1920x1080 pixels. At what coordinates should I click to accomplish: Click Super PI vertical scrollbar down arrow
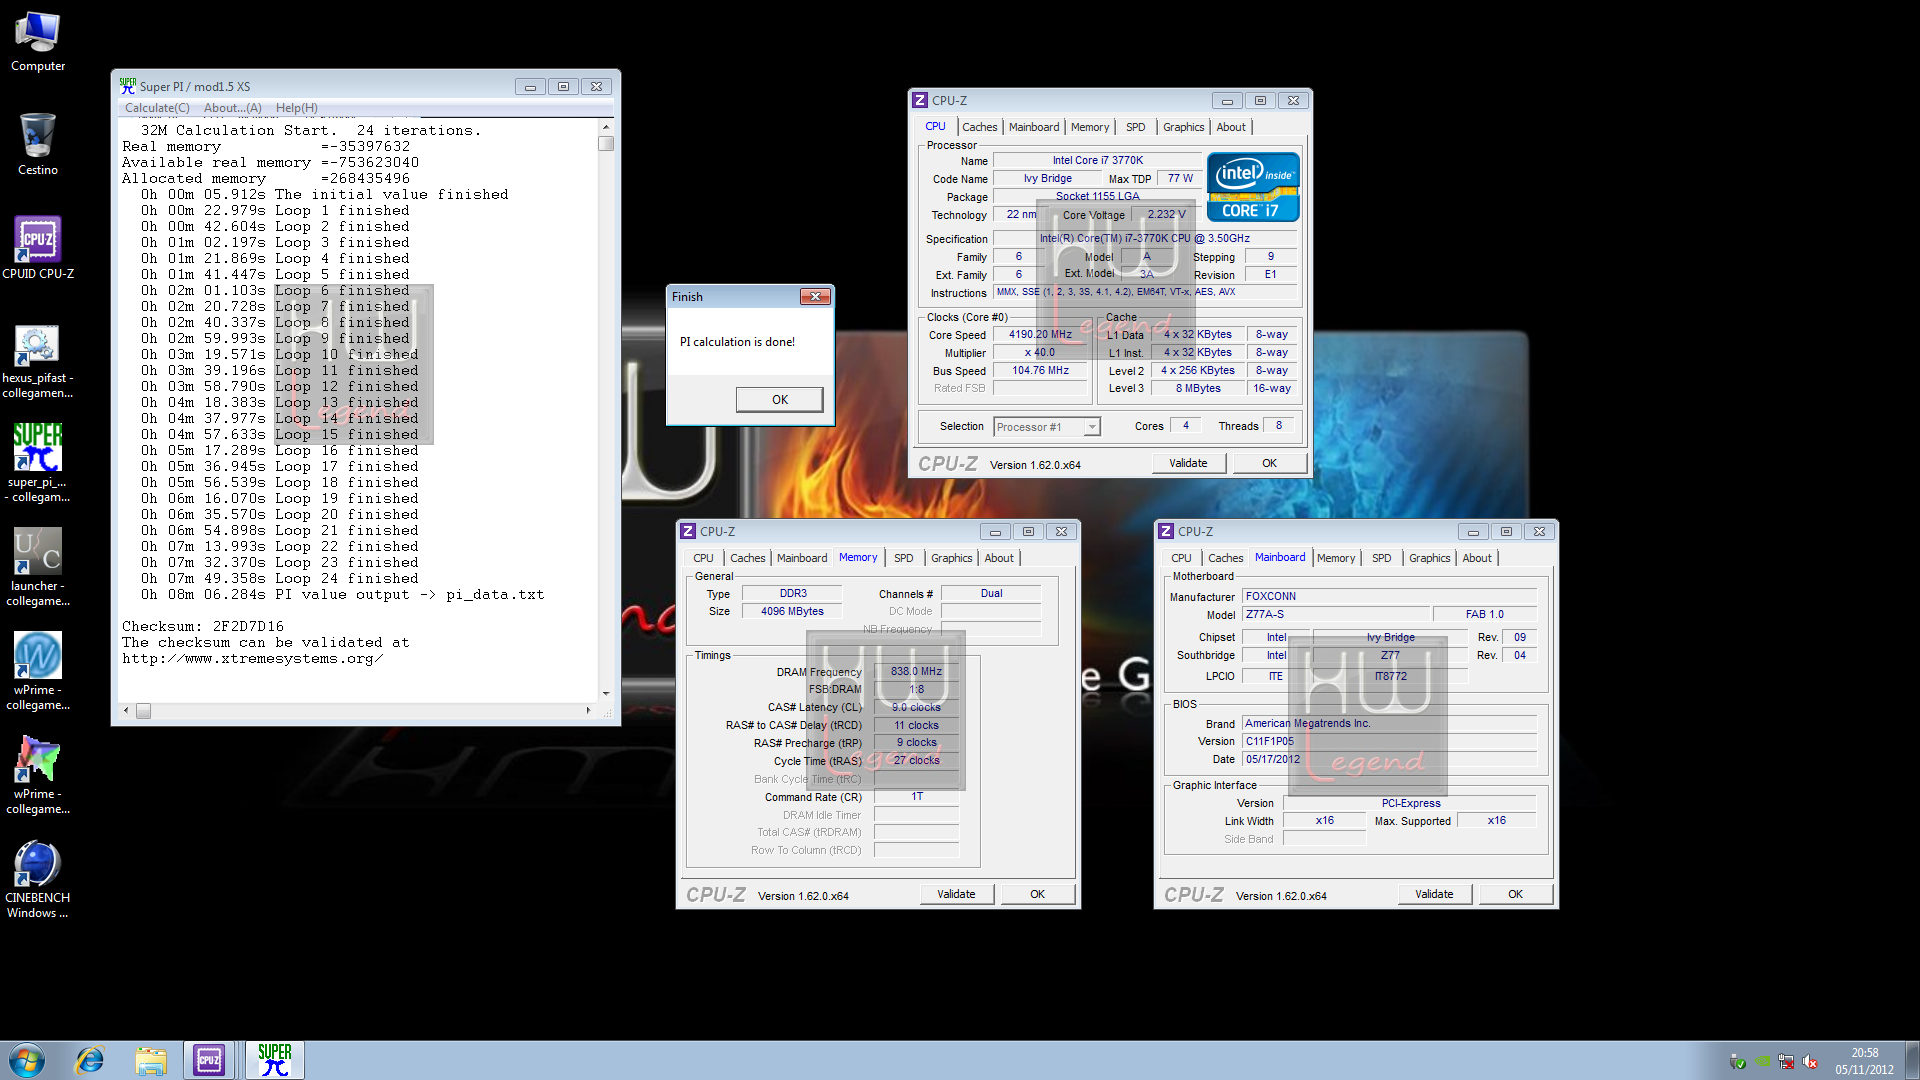(606, 693)
